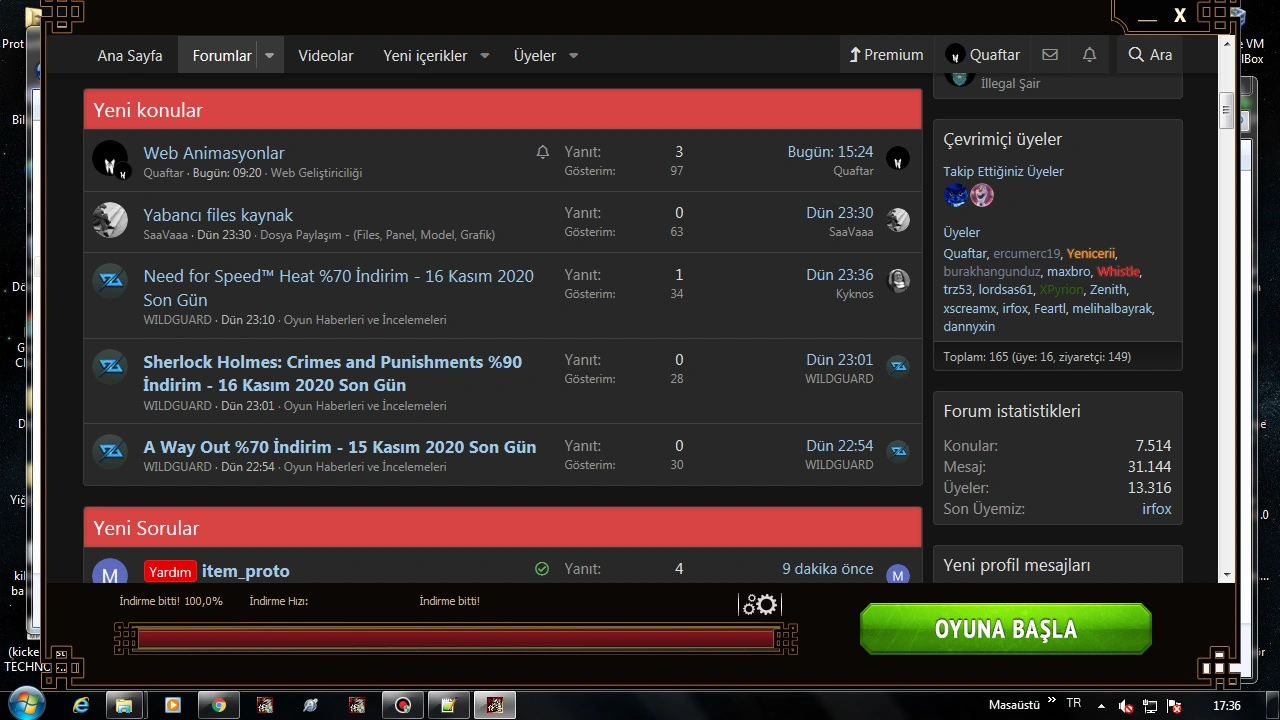Open Internet Explorer from taskbar

pyautogui.click(x=81, y=705)
